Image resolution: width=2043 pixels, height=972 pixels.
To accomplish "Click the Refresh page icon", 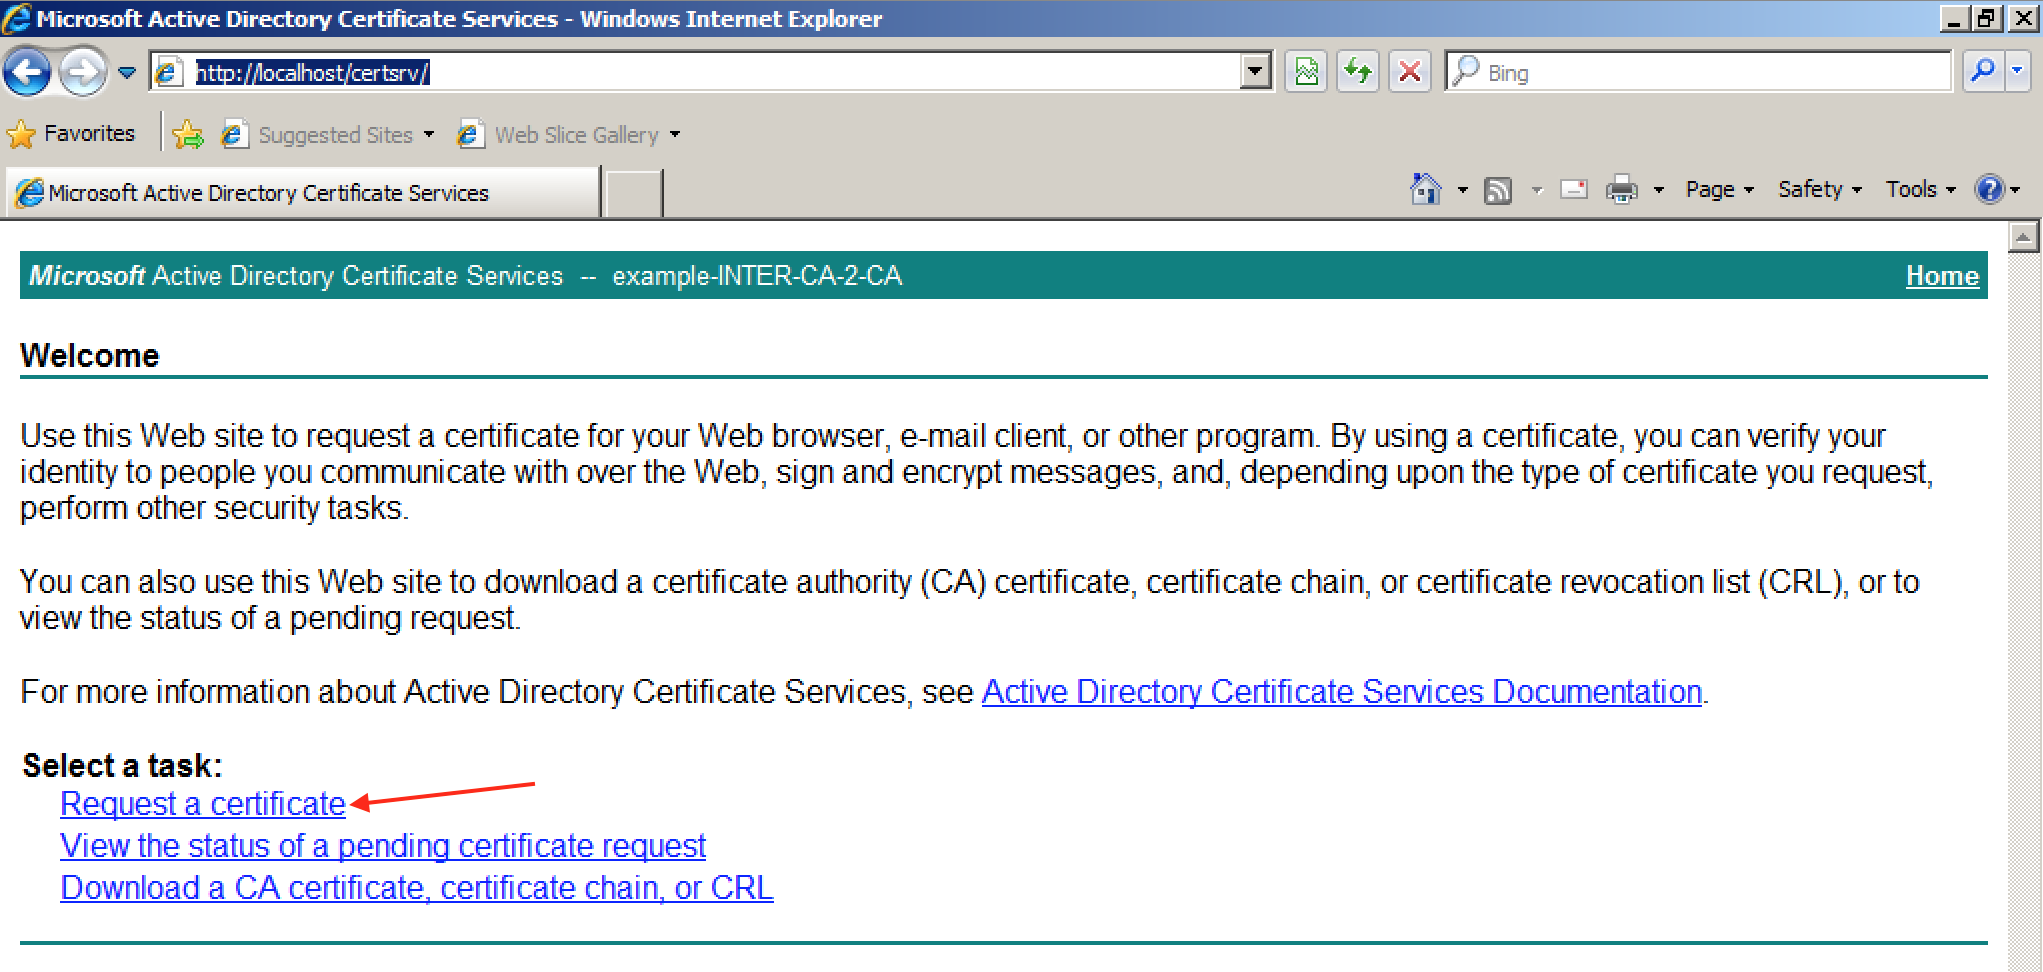I will tap(1358, 72).
